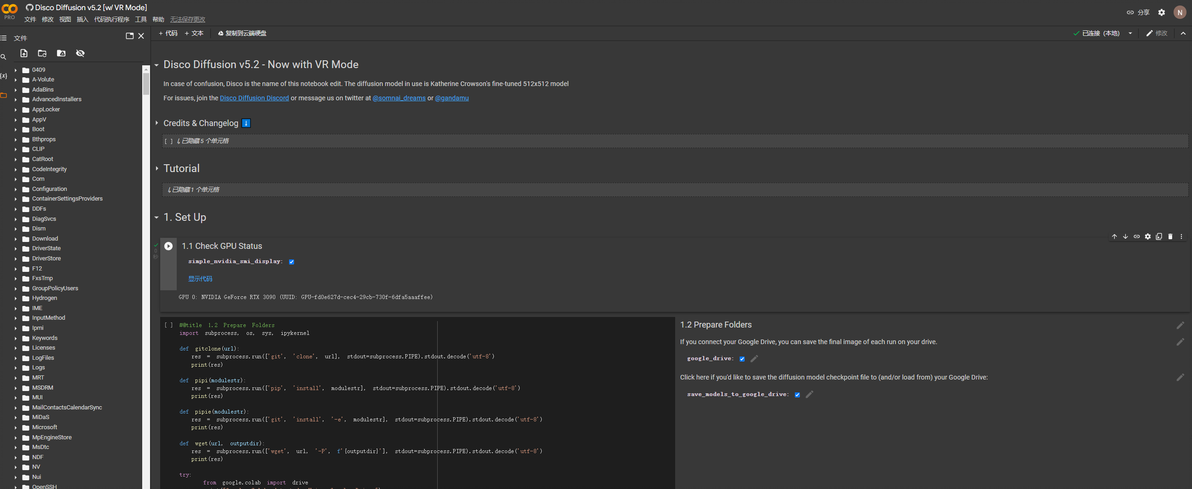Run the Check GPU Status cell
The image size is (1192, 489).
click(x=168, y=246)
